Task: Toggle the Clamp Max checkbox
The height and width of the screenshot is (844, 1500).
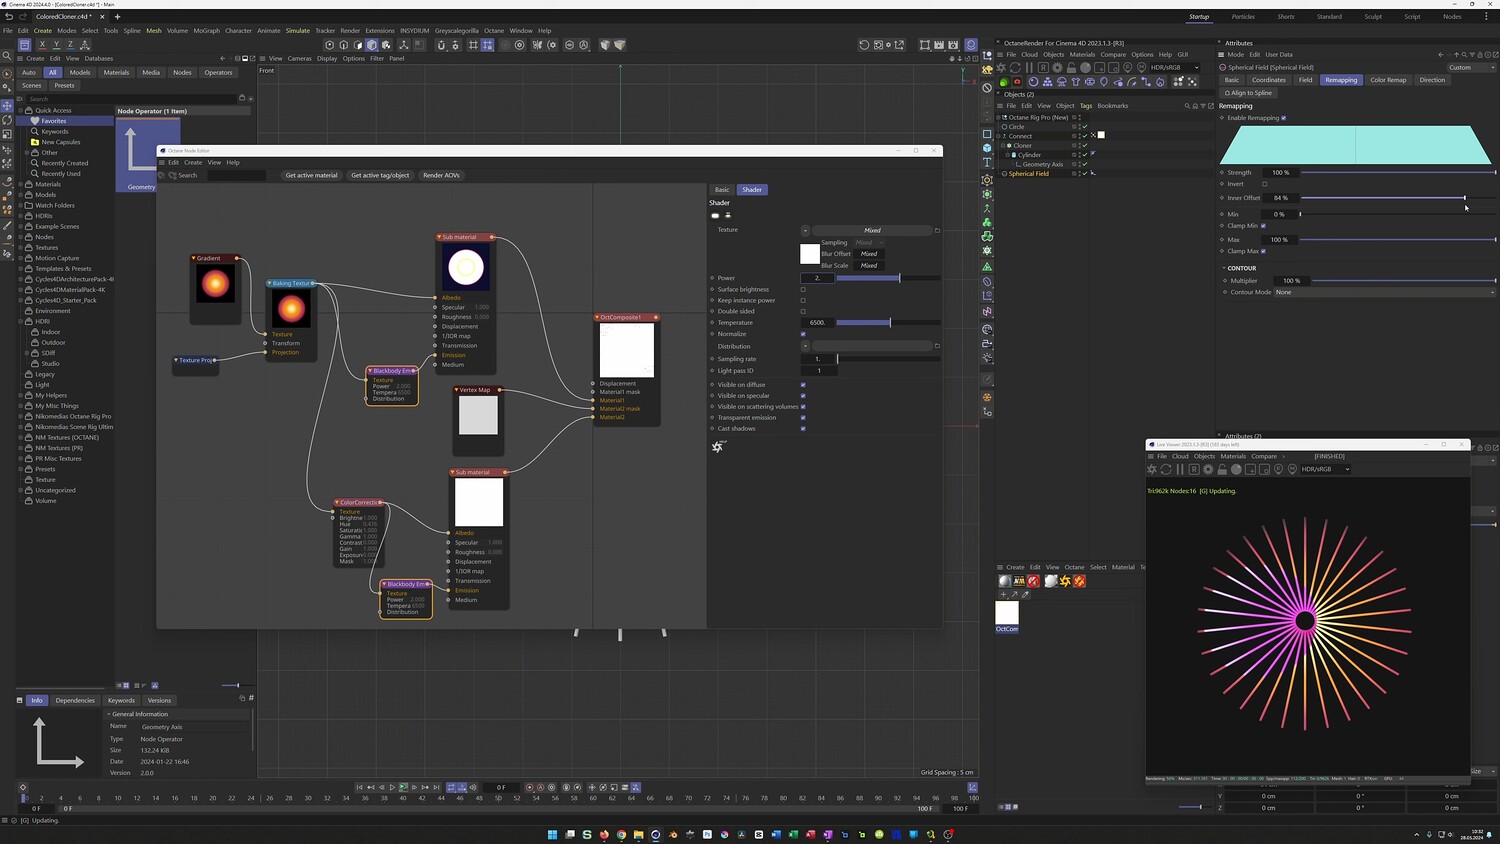Action: tap(1264, 251)
